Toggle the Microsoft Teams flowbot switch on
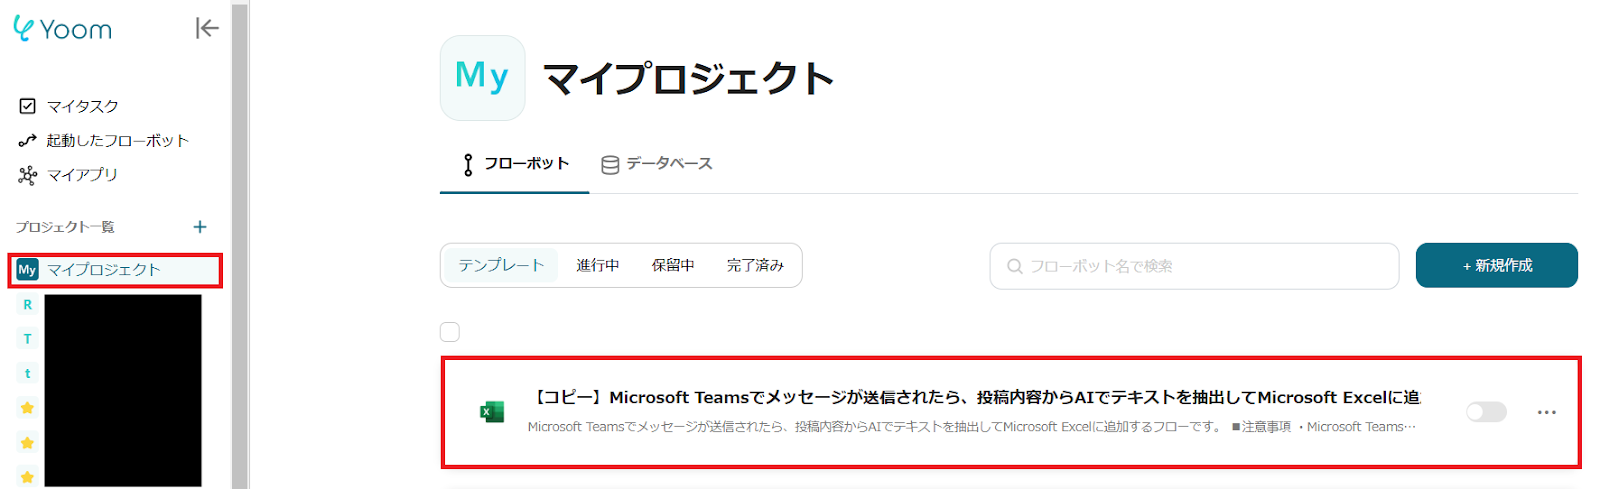The width and height of the screenshot is (1600, 489). click(x=1485, y=412)
